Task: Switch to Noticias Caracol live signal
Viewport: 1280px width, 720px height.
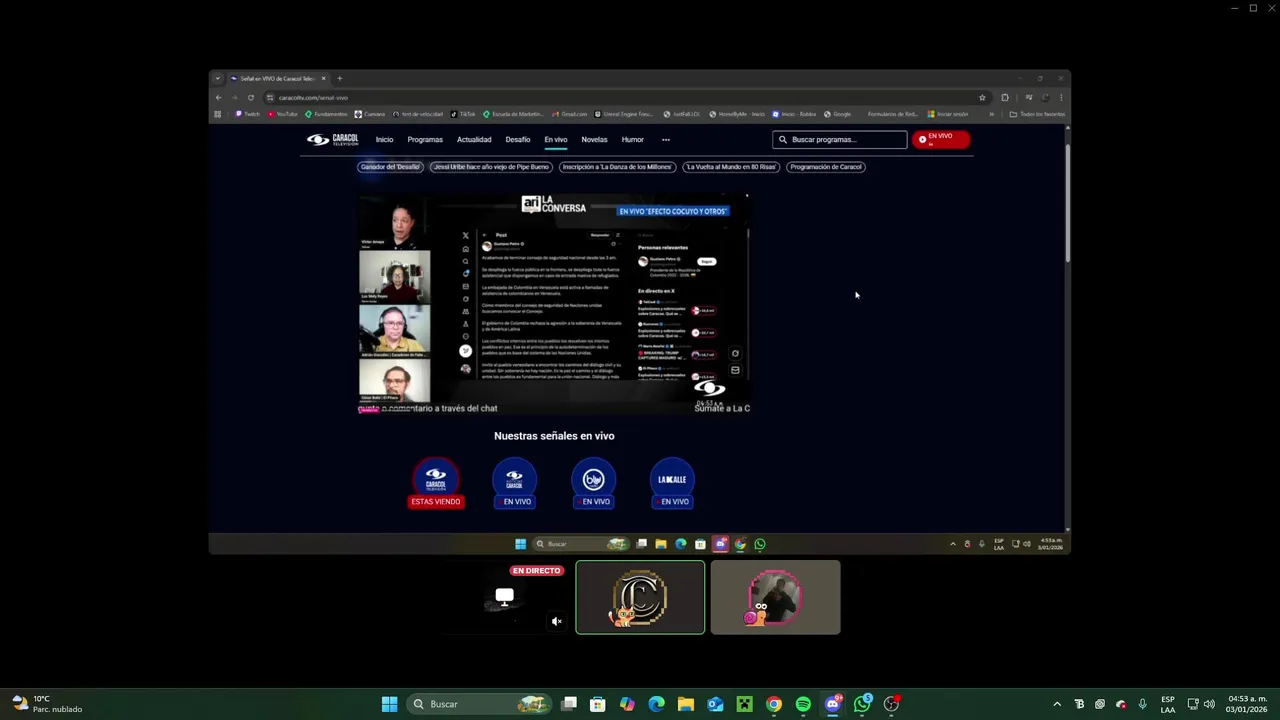Action: (515, 484)
